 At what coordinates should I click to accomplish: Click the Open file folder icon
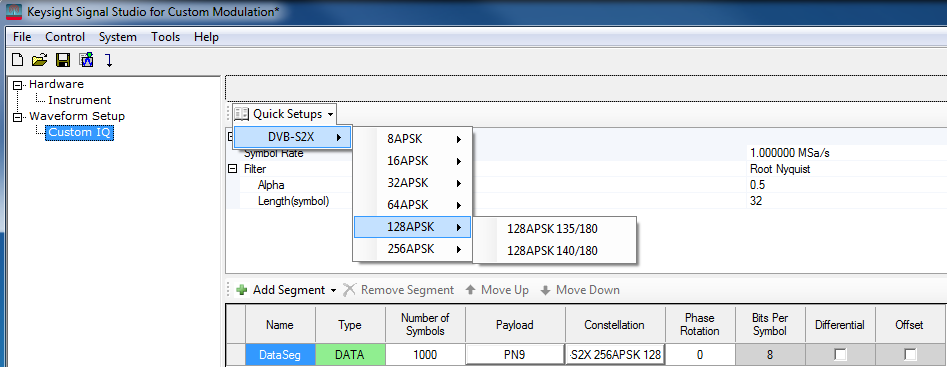pyautogui.click(x=39, y=60)
